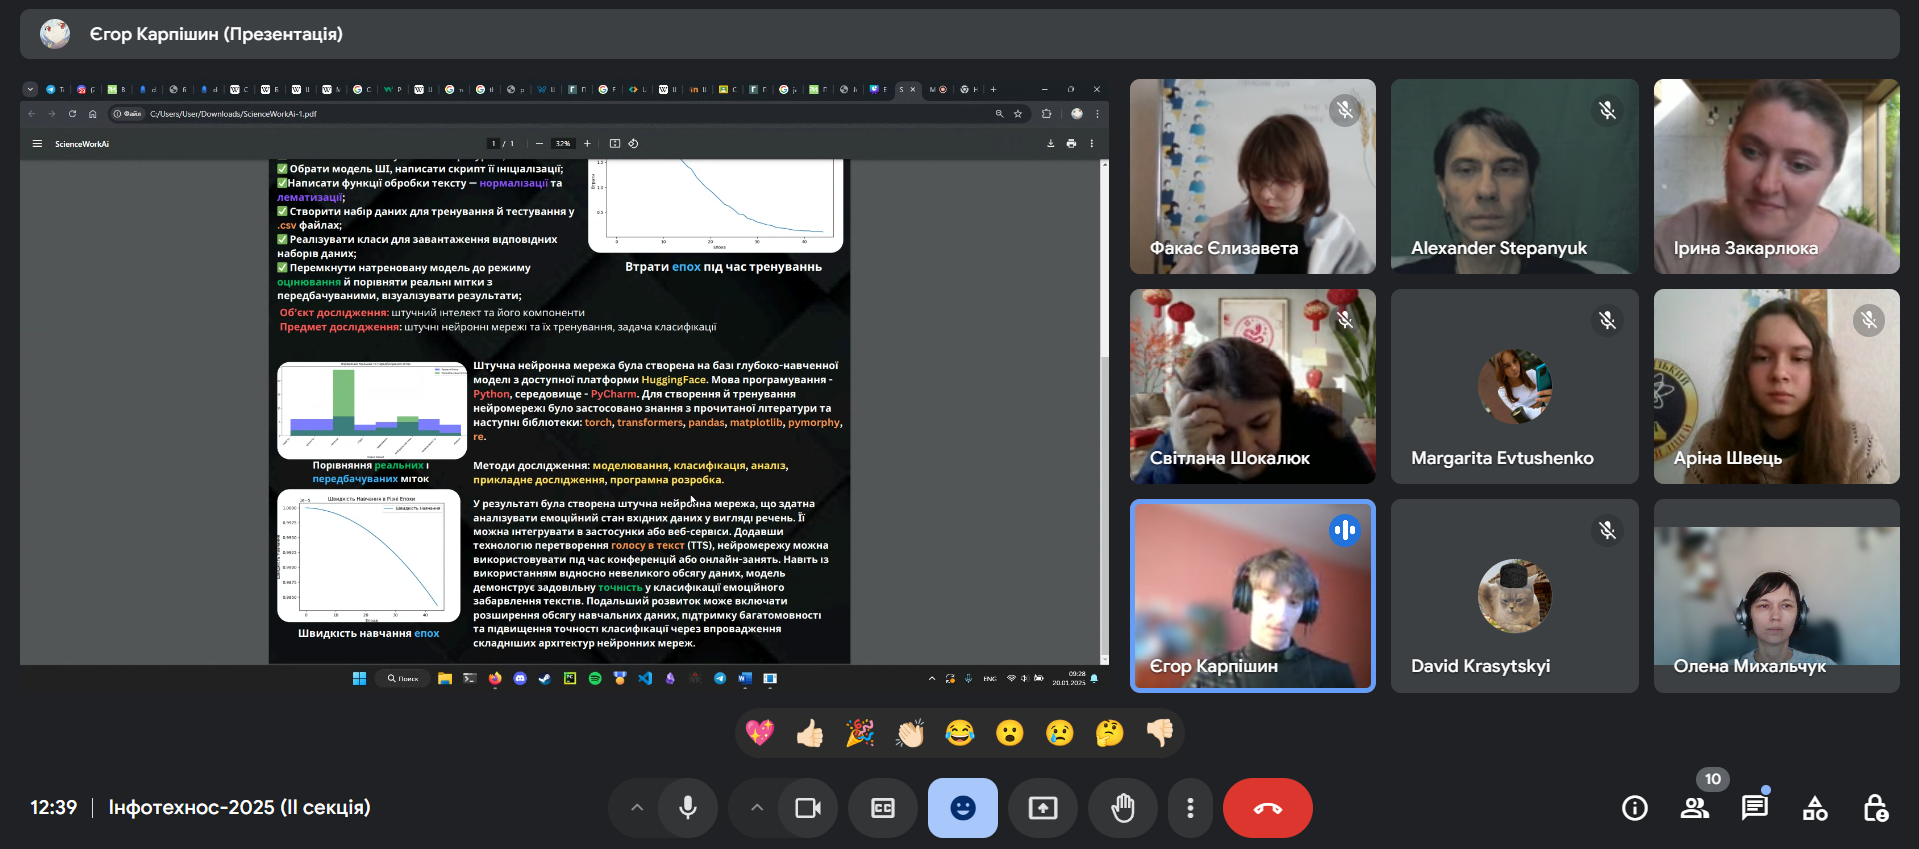Click the present screen icon

(x=1043, y=808)
